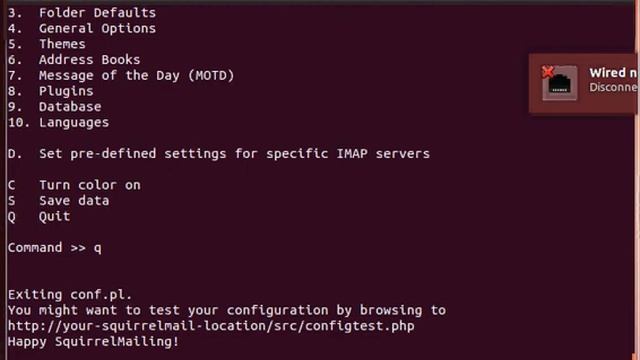Select the General Options menu entry
640x360 pixels.
tap(82, 28)
